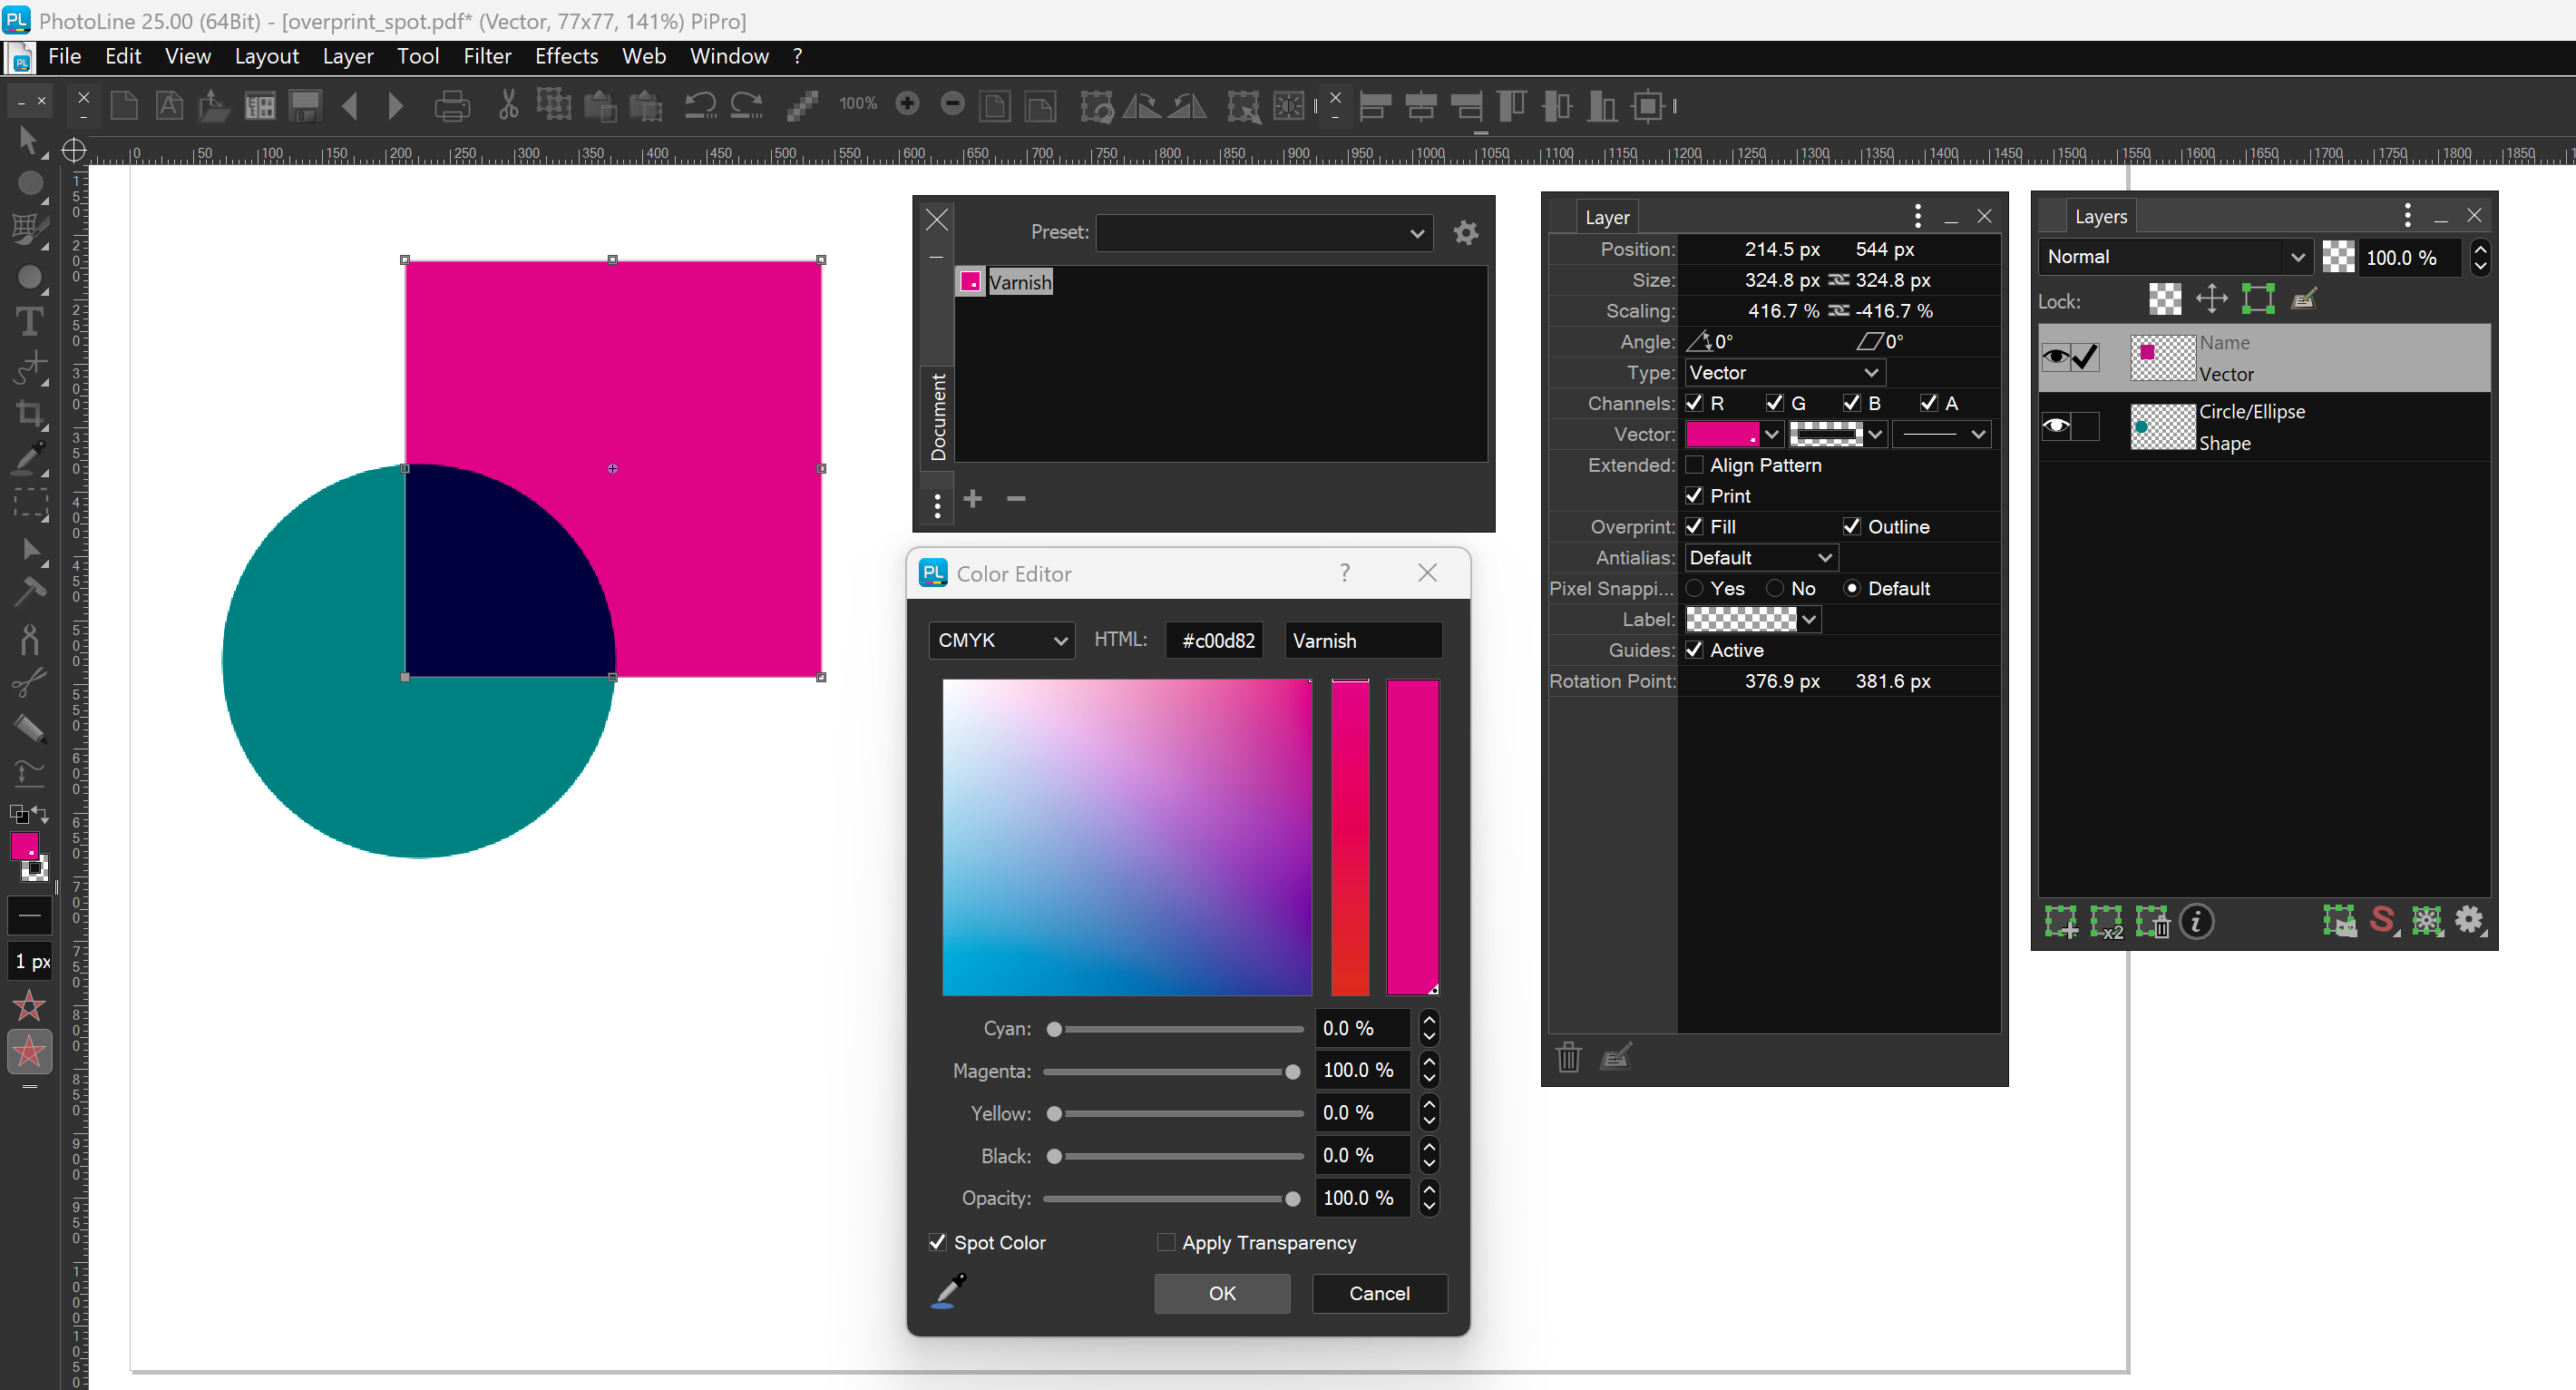Open the Edit menu

coord(123,56)
